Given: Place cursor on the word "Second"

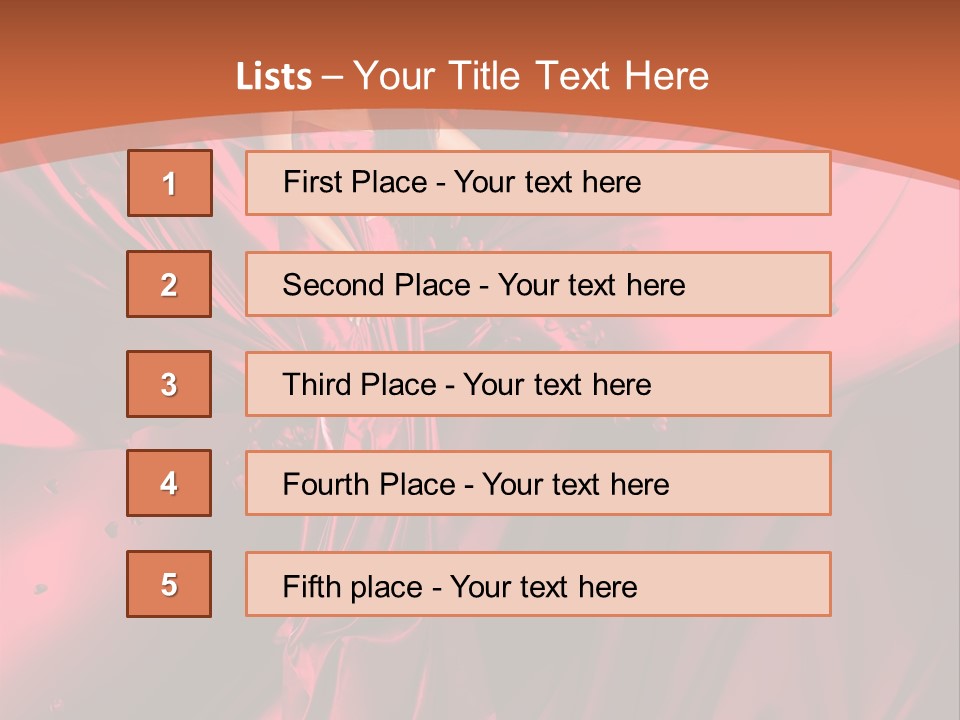Looking at the screenshot, I should [x=332, y=285].
